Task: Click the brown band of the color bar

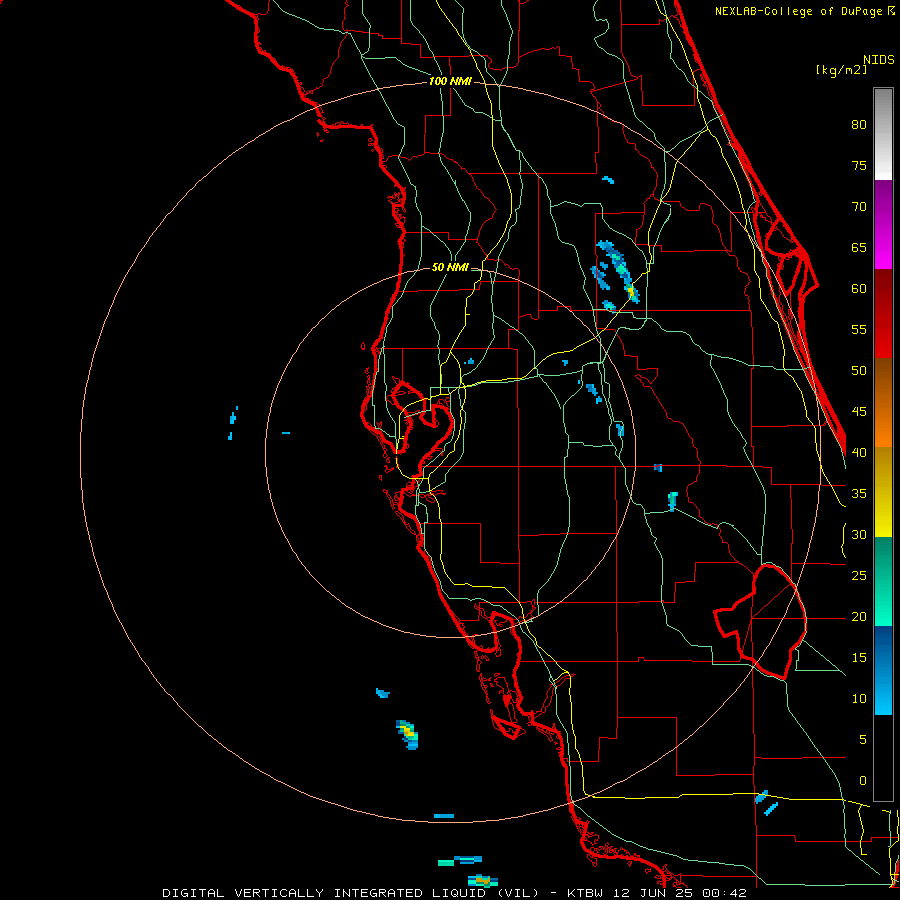Action: click(x=883, y=402)
